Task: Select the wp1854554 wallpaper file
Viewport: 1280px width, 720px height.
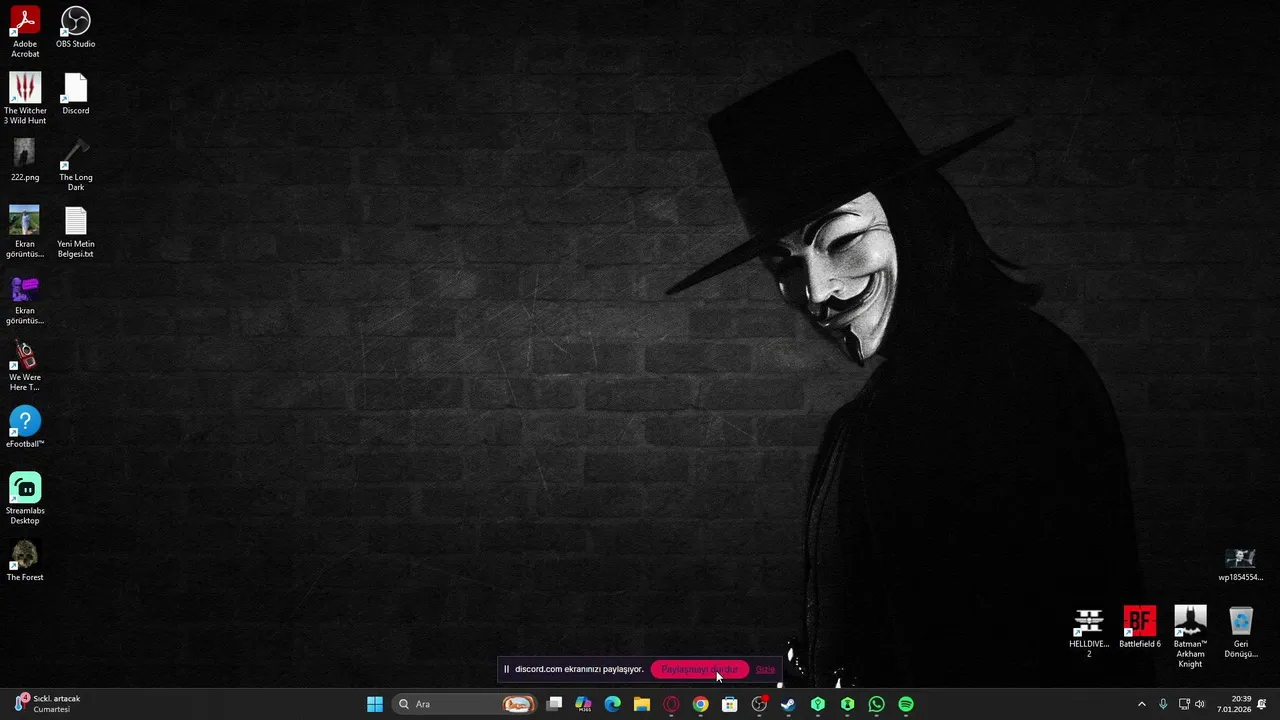Action: point(1241,563)
